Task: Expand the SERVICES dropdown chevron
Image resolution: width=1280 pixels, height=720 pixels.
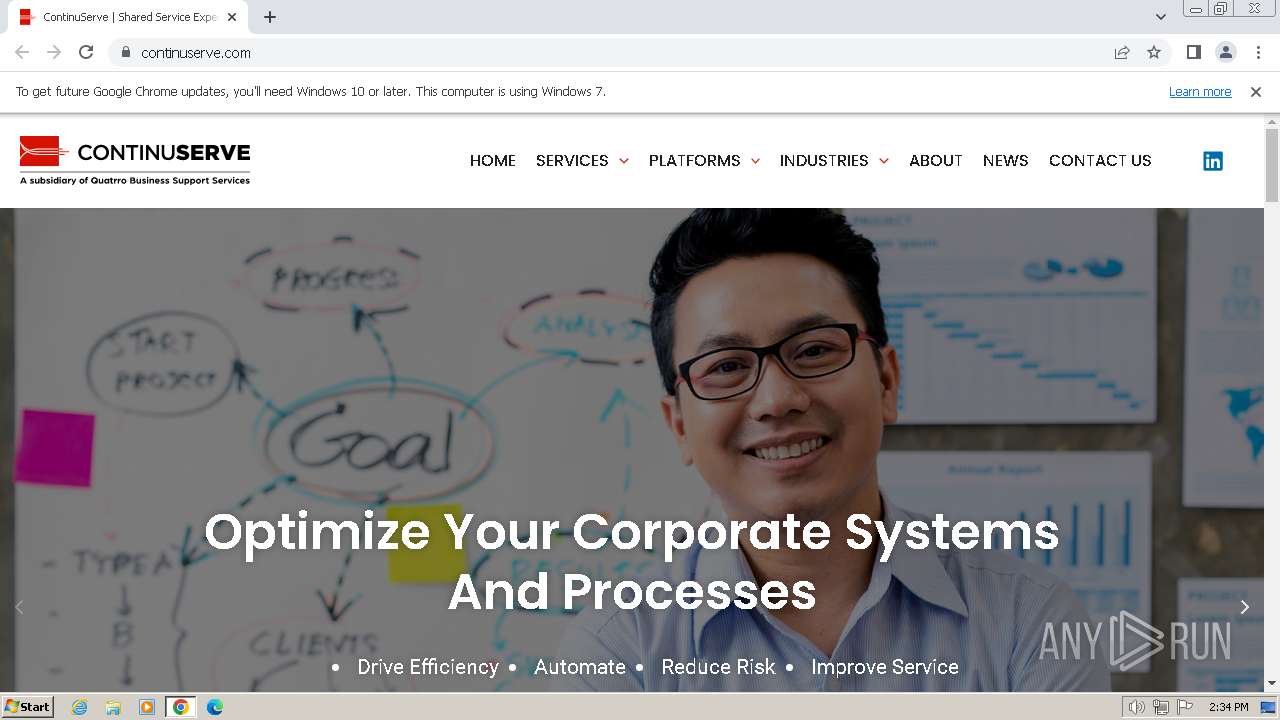Action: pos(624,161)
